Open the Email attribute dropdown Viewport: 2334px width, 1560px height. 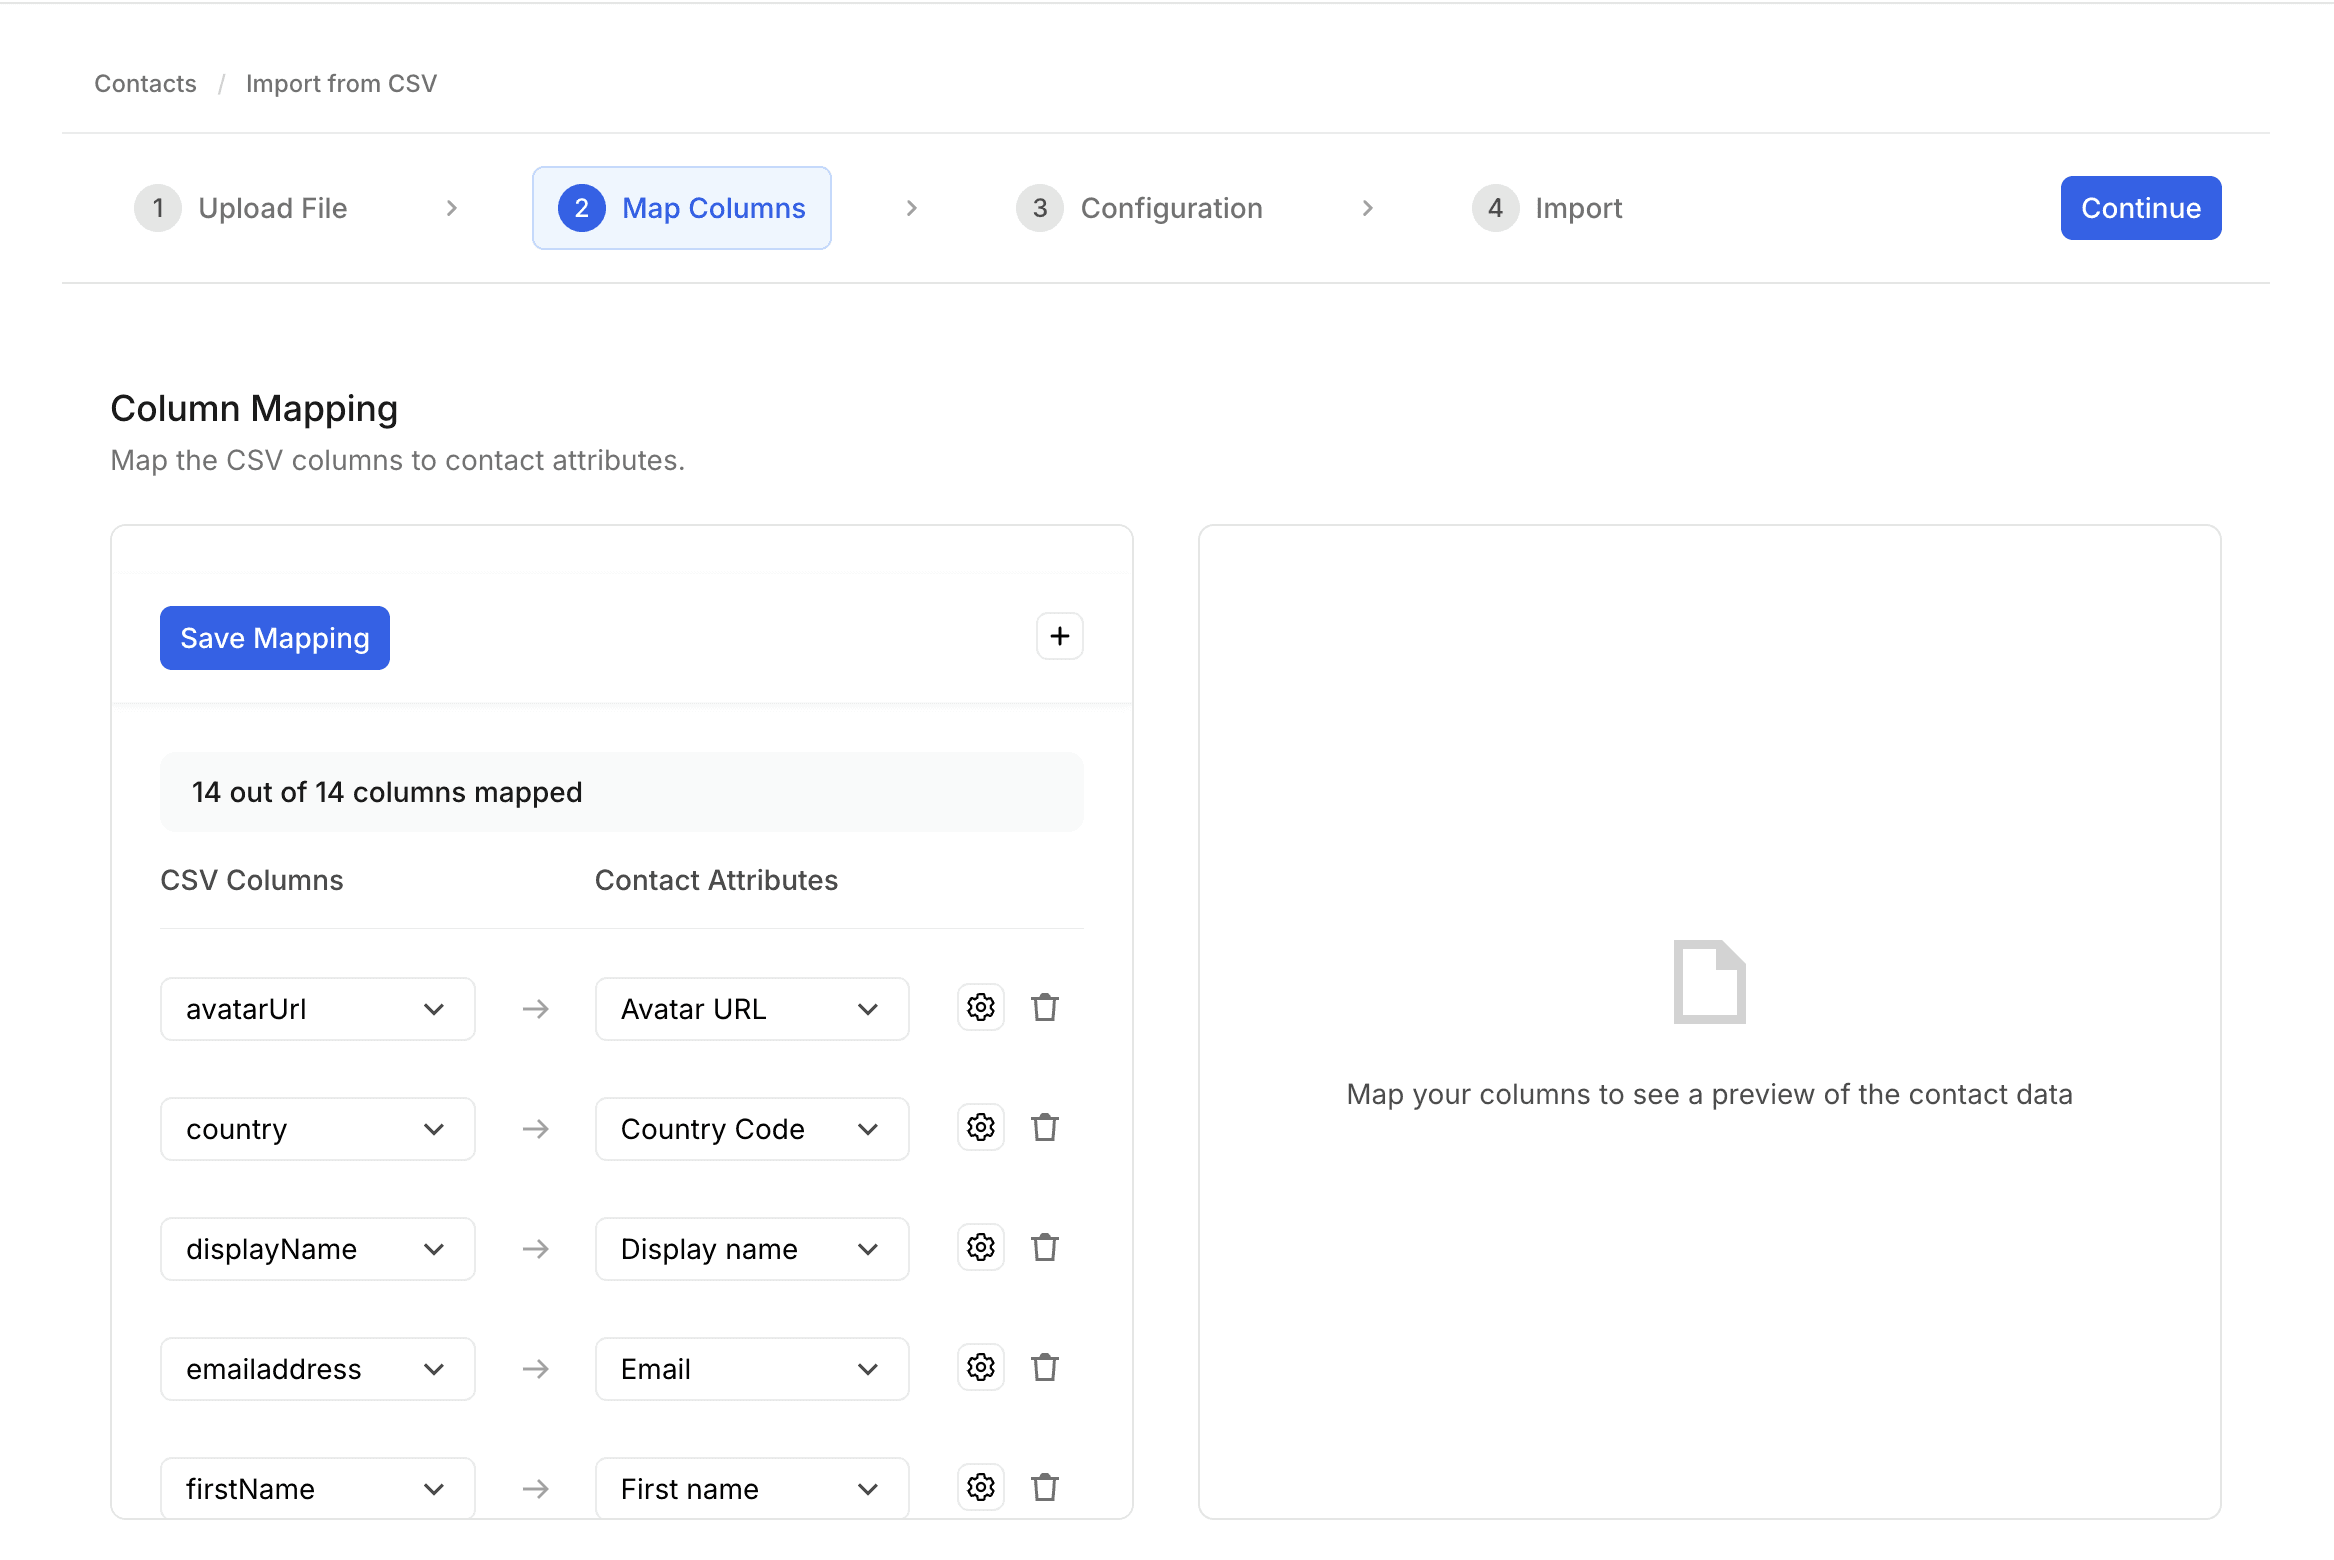pyautogui.click(x=751, y=1369)
